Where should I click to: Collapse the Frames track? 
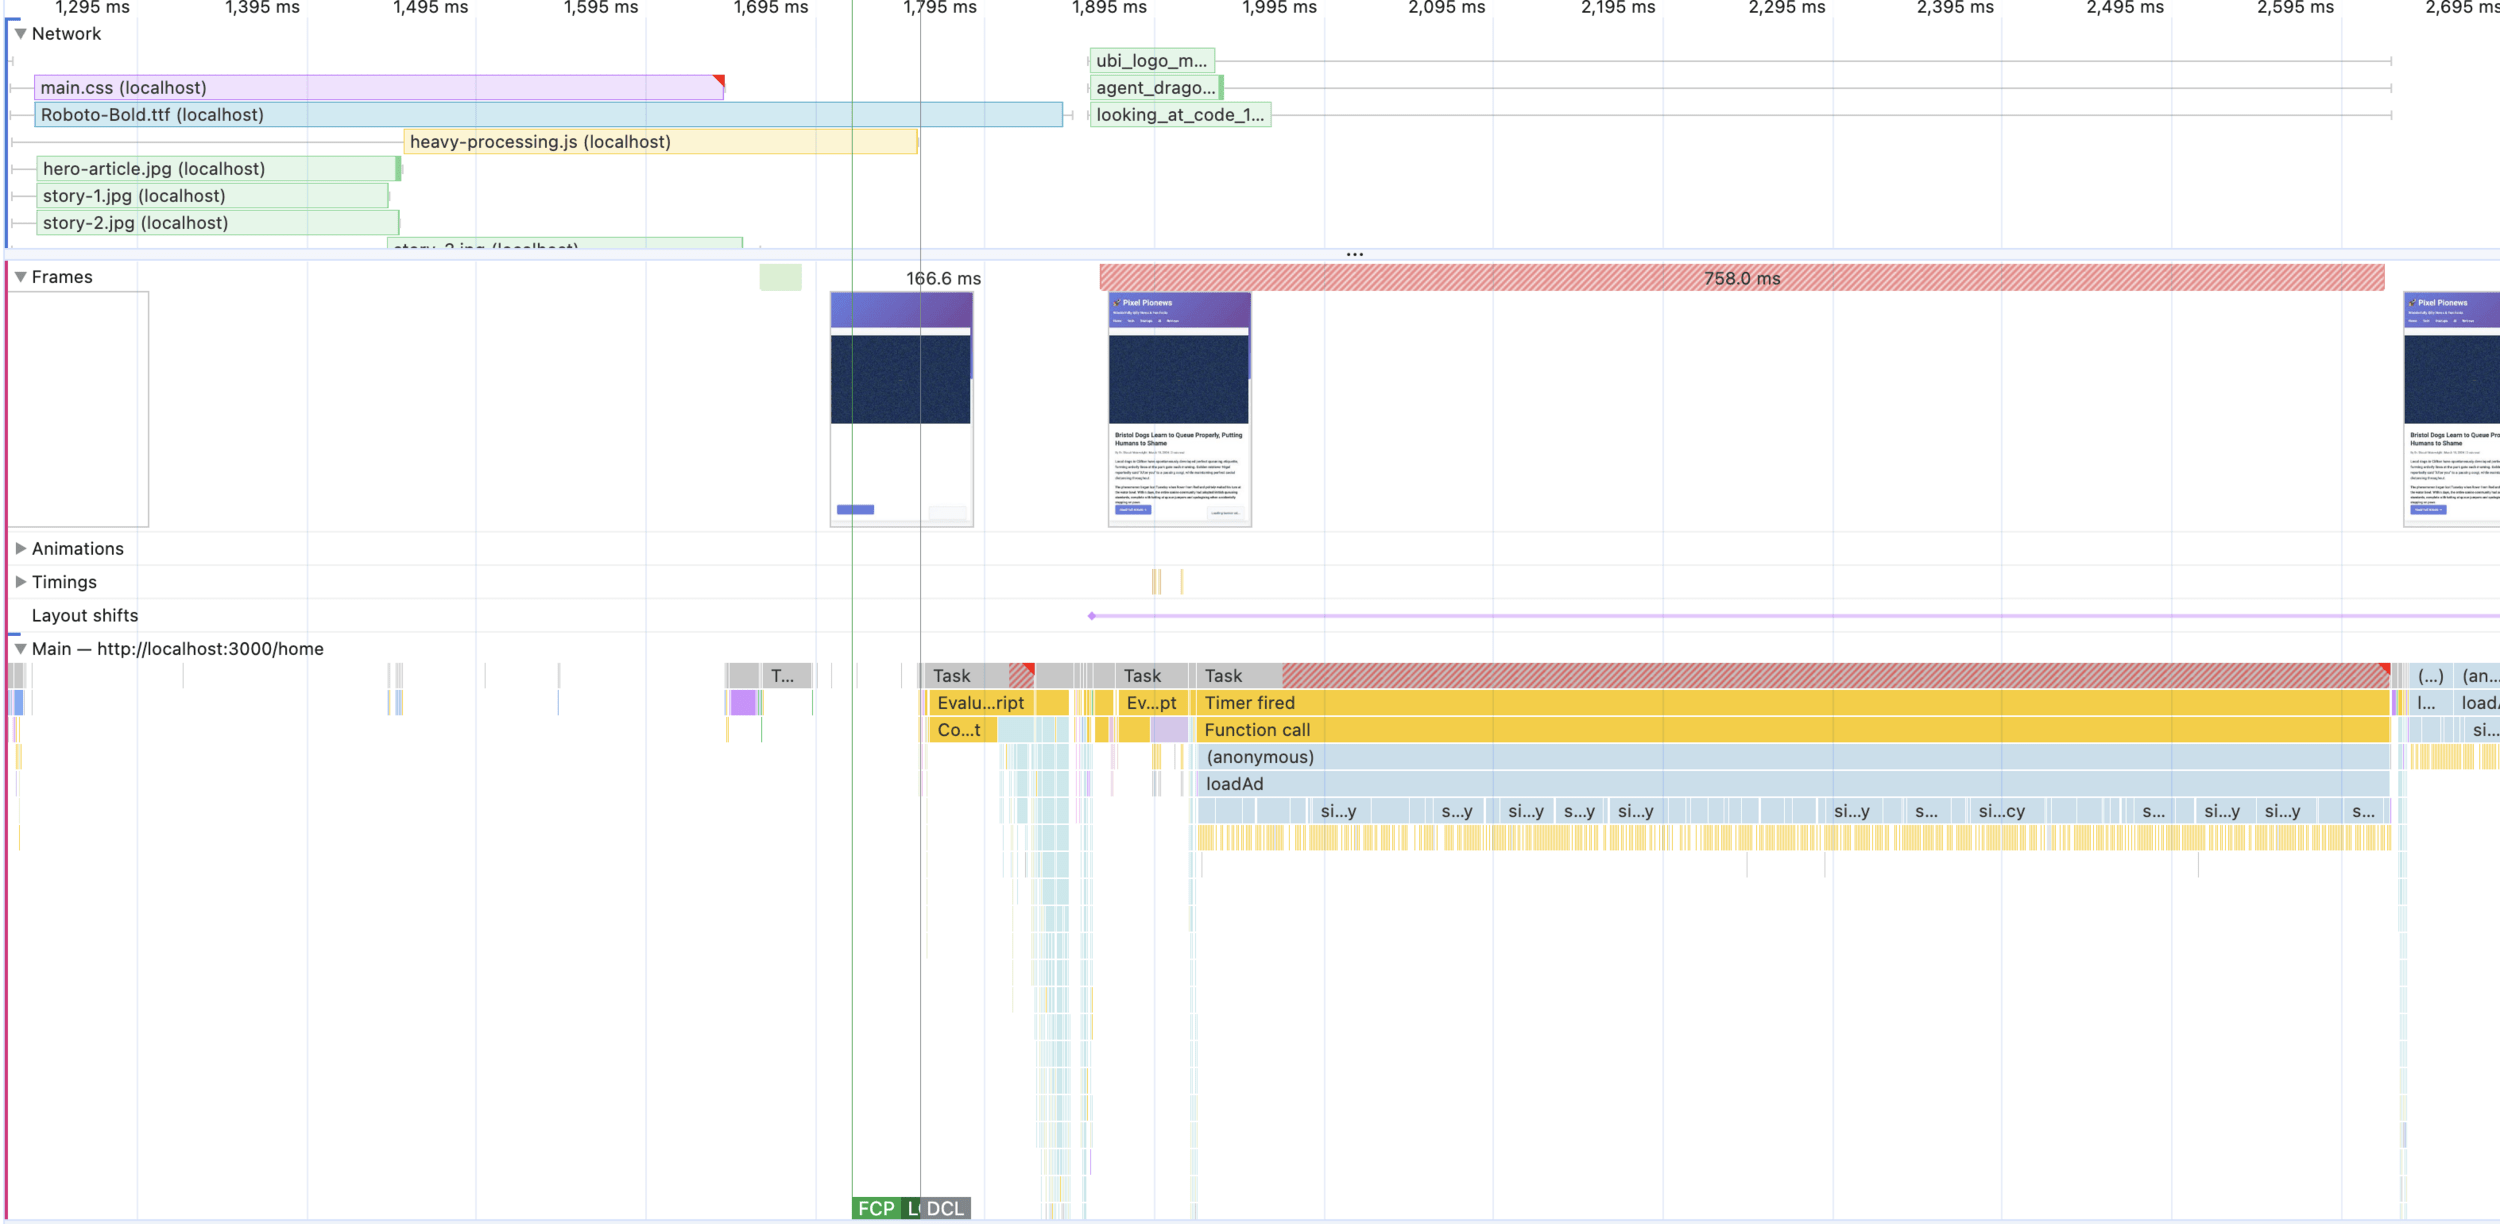20,277
